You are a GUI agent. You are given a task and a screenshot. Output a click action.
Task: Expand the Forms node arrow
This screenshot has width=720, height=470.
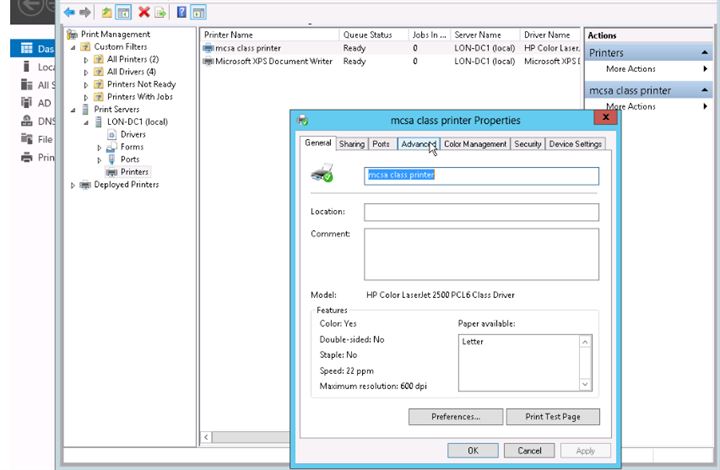[x=99, y=147]
